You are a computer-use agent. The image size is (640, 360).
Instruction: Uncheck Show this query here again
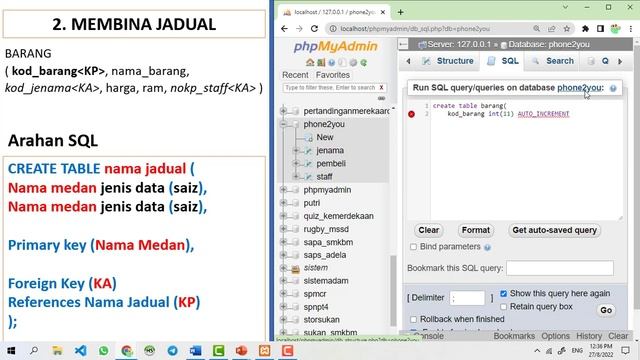(x=503, y=293)
